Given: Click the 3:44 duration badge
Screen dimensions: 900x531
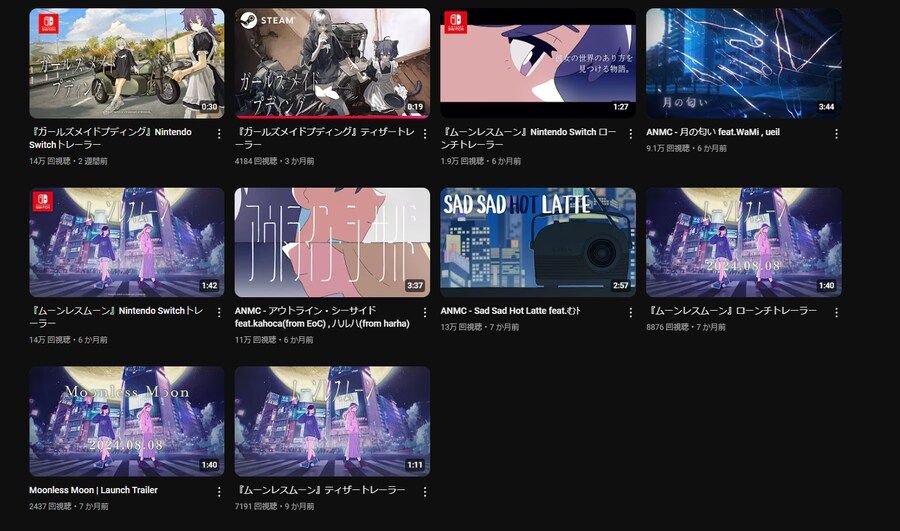Looking at the screenshot, I should pos(827,107).
